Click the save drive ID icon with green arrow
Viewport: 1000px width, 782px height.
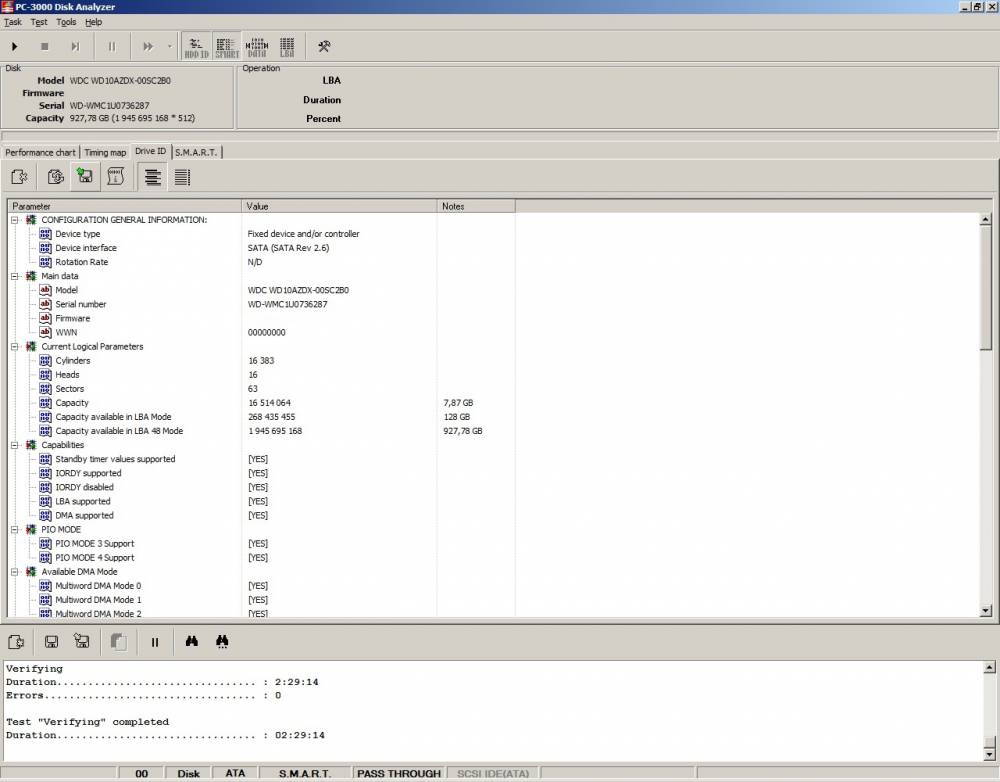tap(85, 176)
